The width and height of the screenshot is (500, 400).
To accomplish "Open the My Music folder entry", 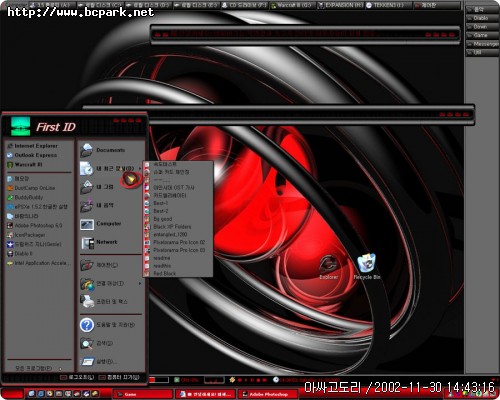I will [x=97, y=206].
